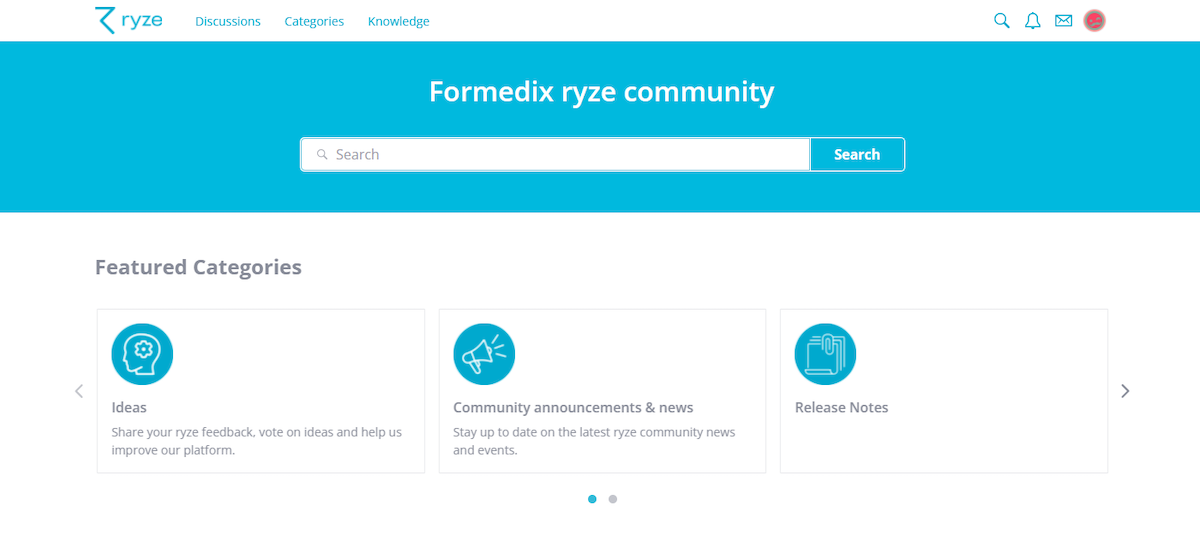Open notifications bell icon
The height and width of the screenshot is (554, 1200).
pyautogui.click(x=1033, y=20)
